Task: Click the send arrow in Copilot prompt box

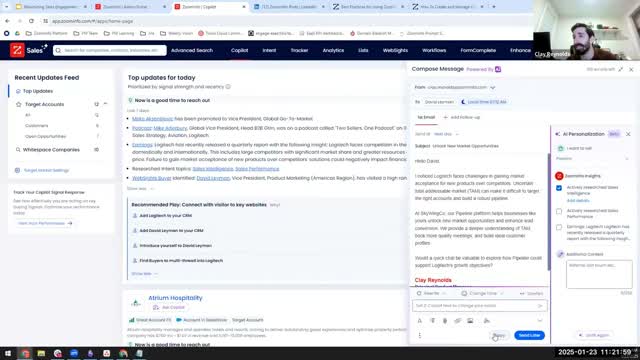Action: (x=540, y=306)
